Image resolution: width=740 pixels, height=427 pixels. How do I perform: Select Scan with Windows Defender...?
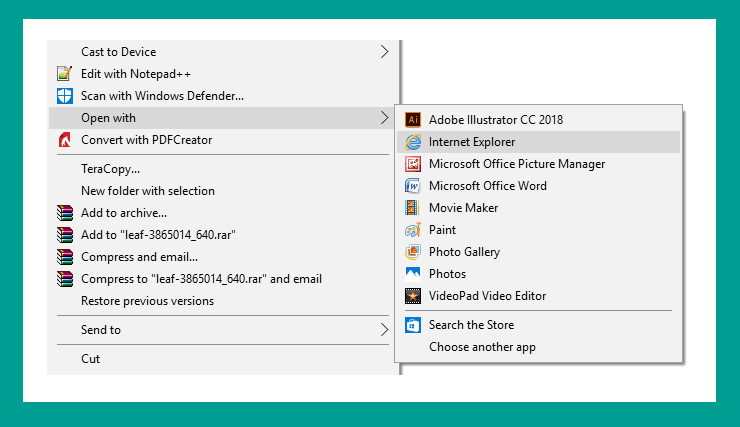coord(224,96)
